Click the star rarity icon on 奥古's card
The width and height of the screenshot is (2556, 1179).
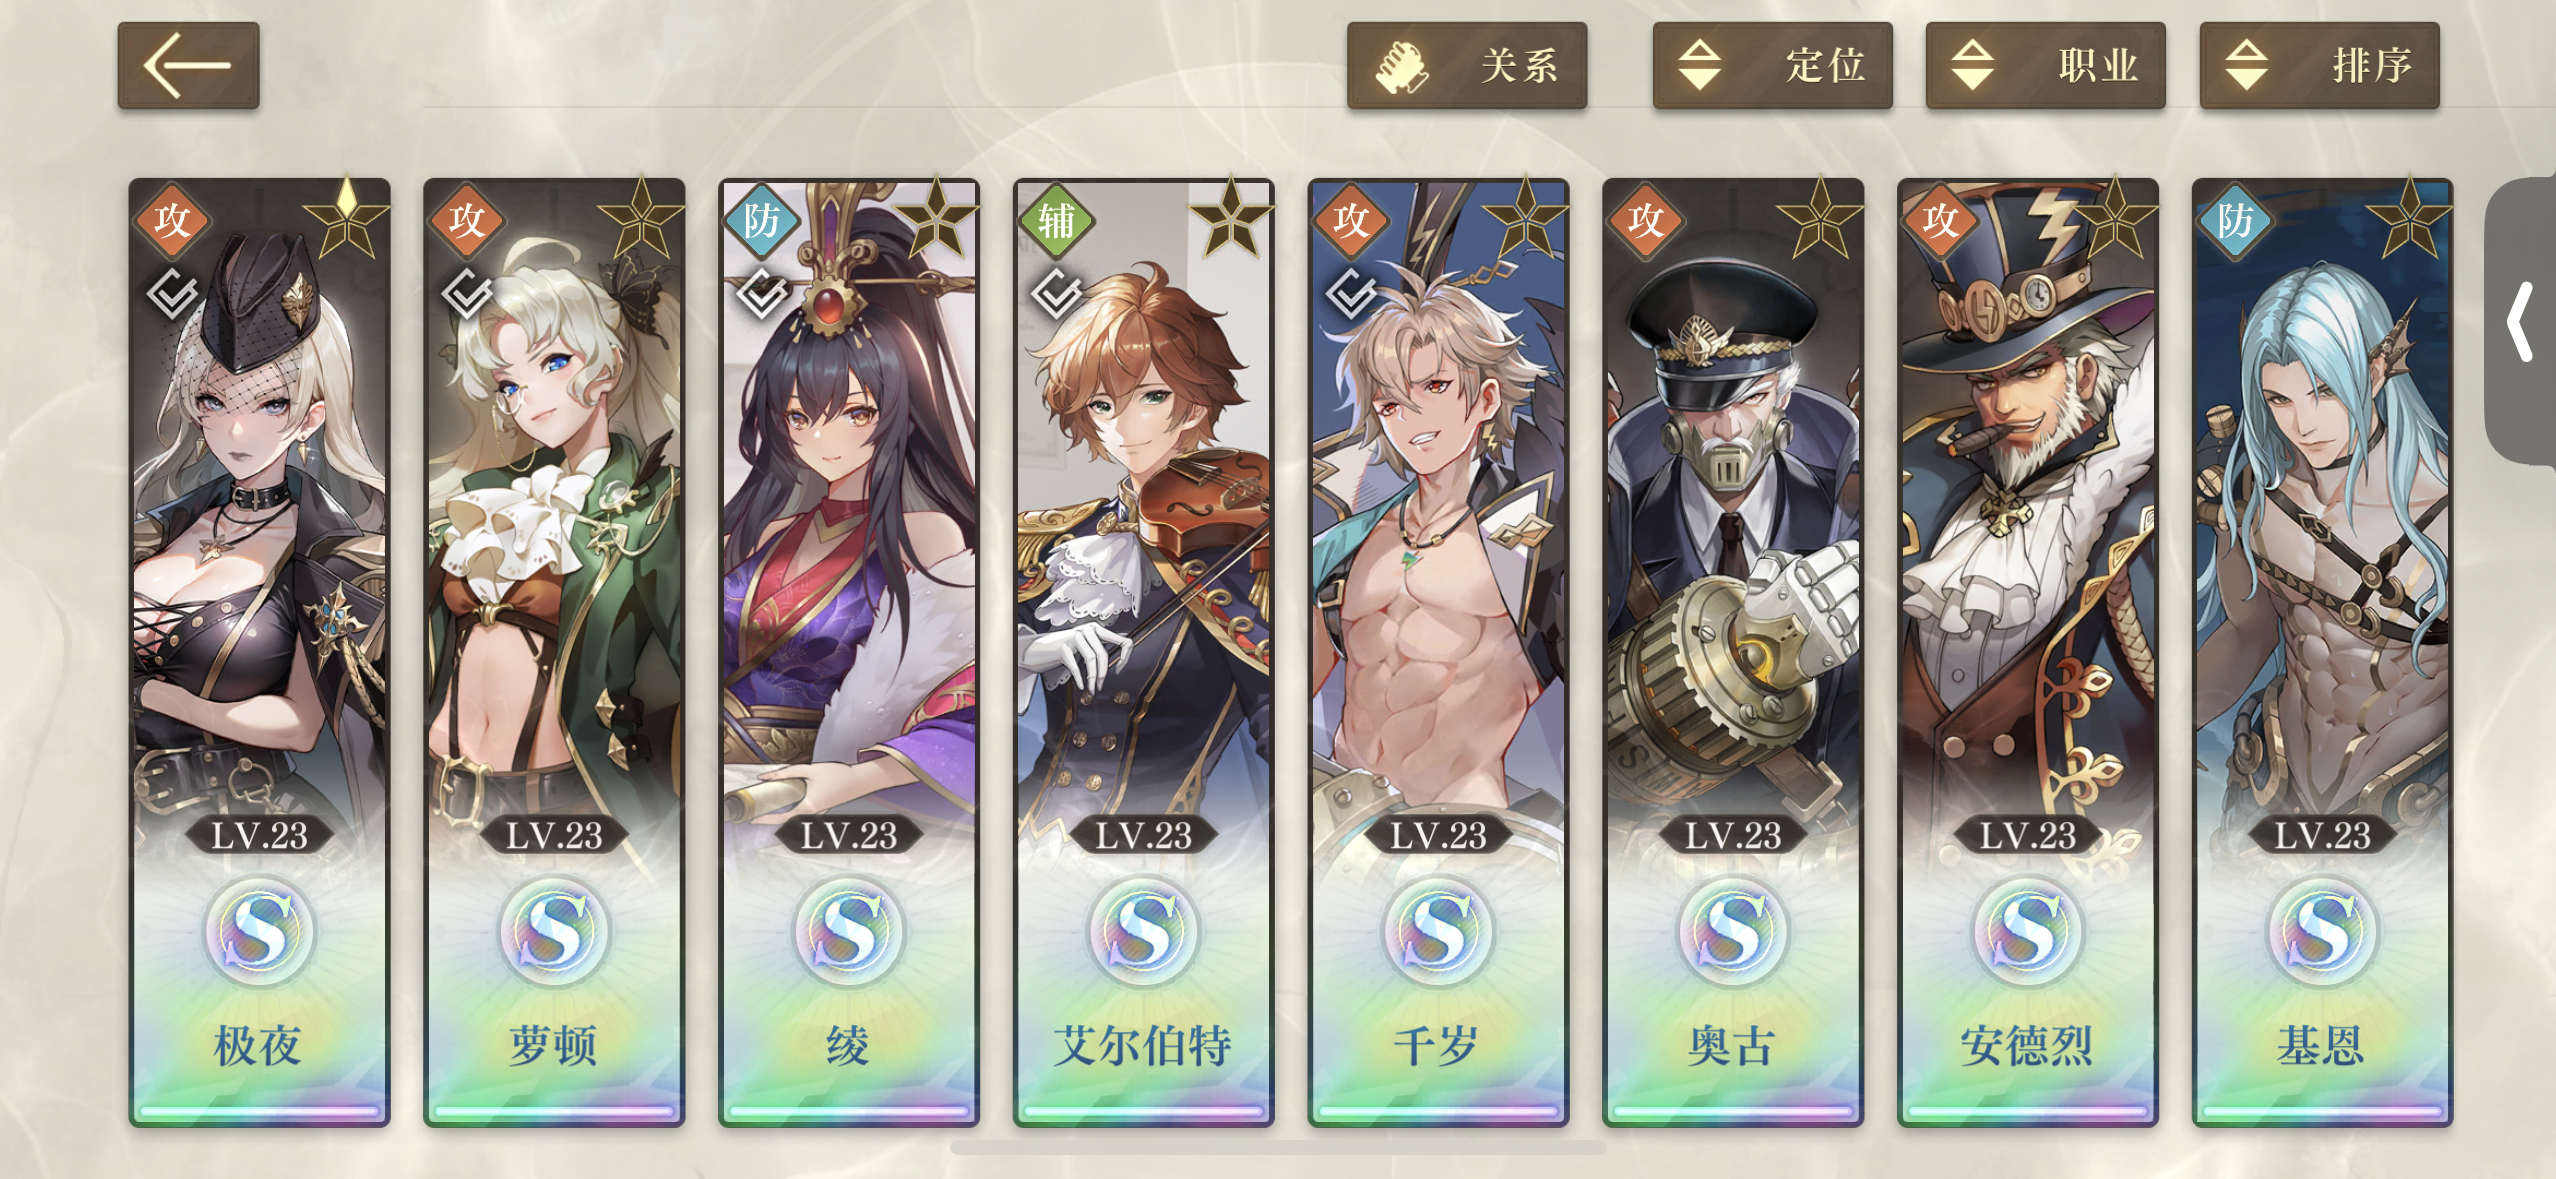1820,220
